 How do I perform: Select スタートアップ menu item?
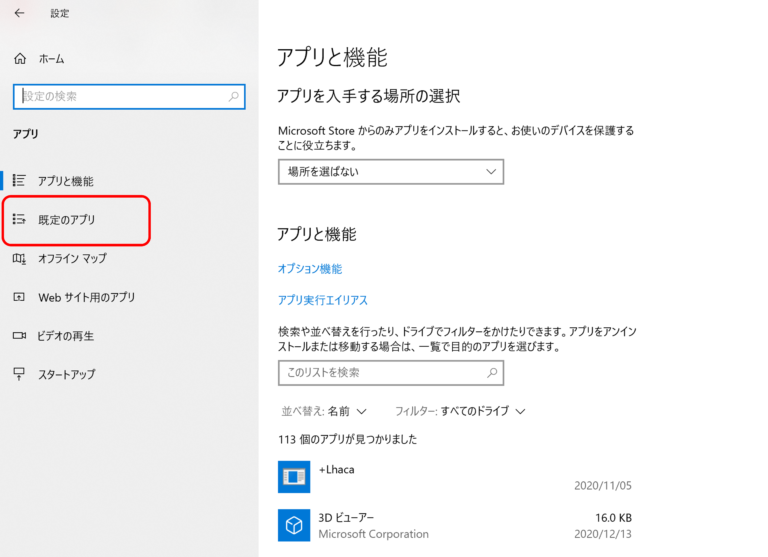click(x=67, y=374)
